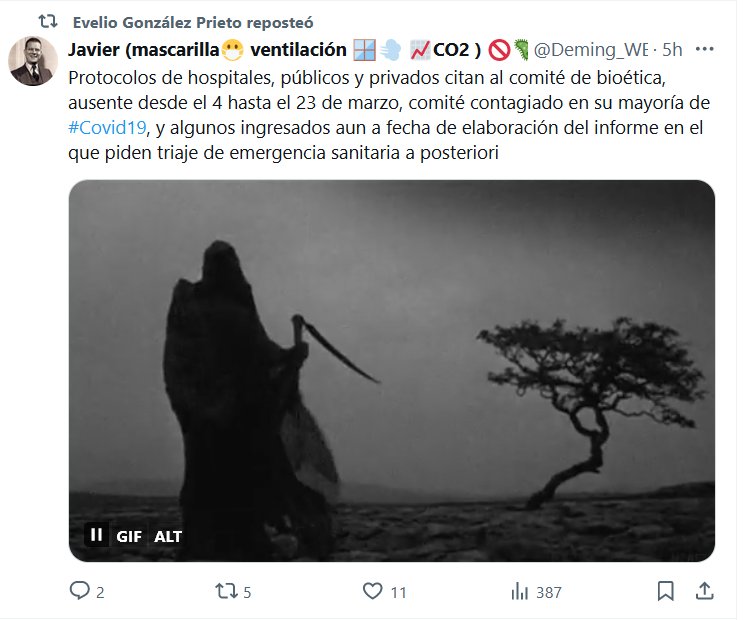Click the repost arrows icon beside Evelio
744x620 pixels.
point(47,21)
